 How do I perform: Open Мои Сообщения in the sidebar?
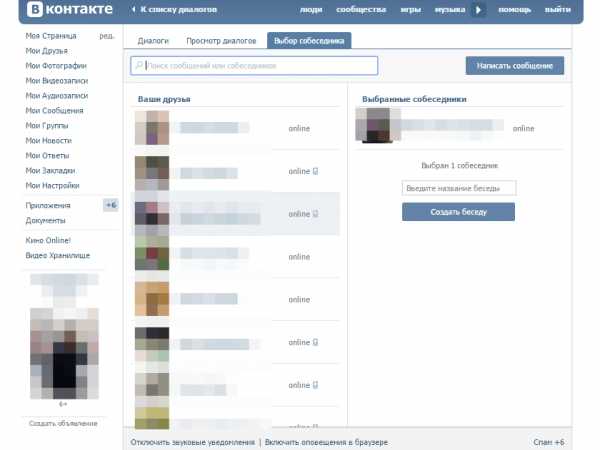click(x=54, y=110)
